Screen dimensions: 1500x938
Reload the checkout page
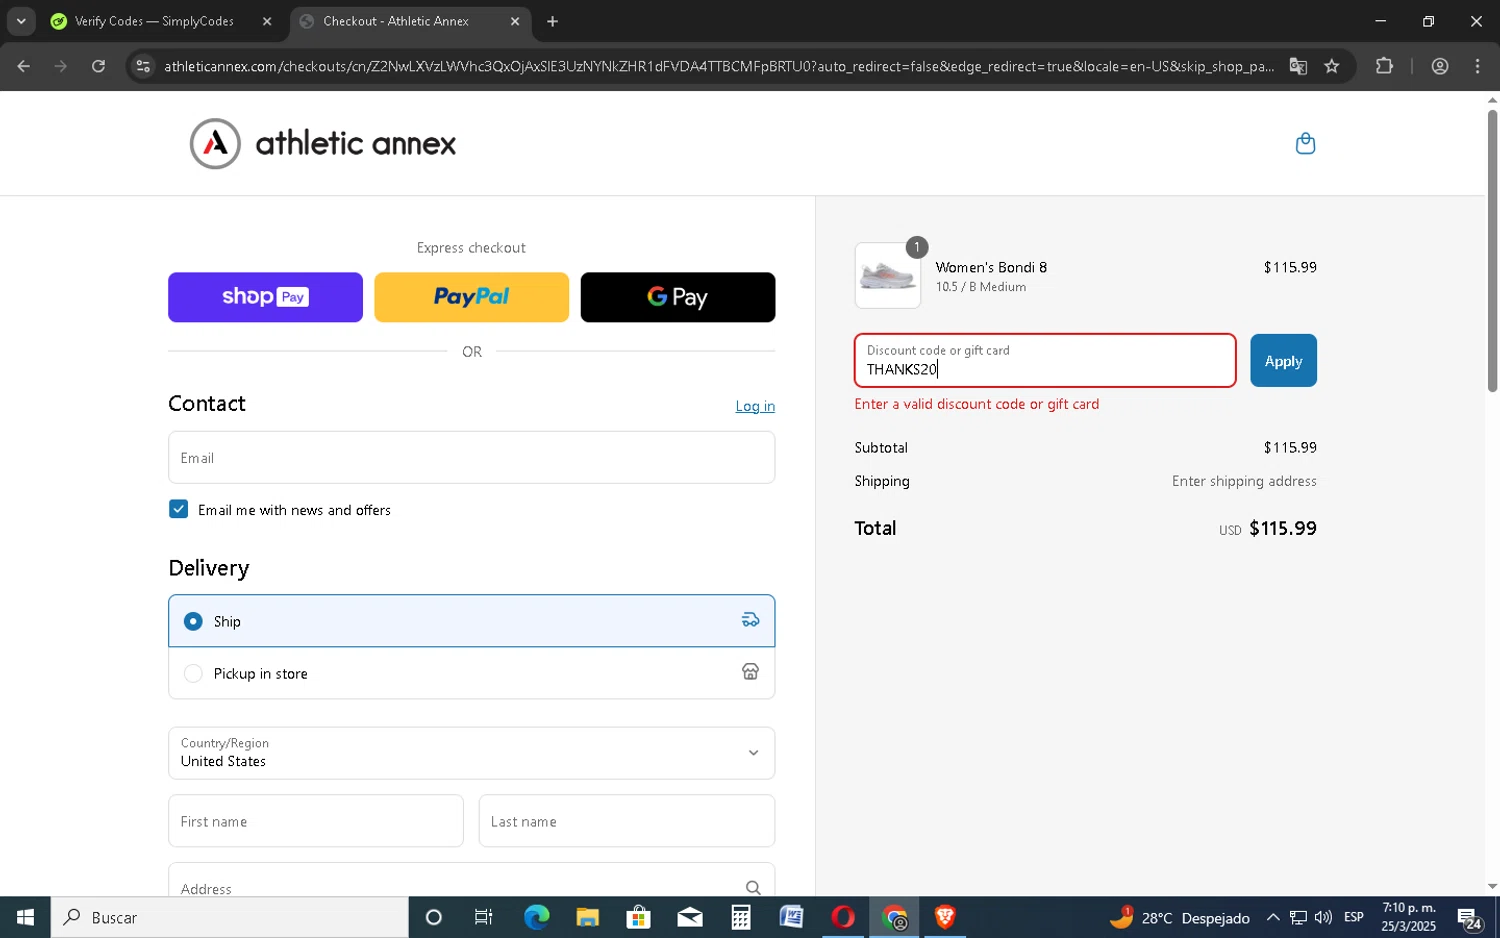coord(98,66)
